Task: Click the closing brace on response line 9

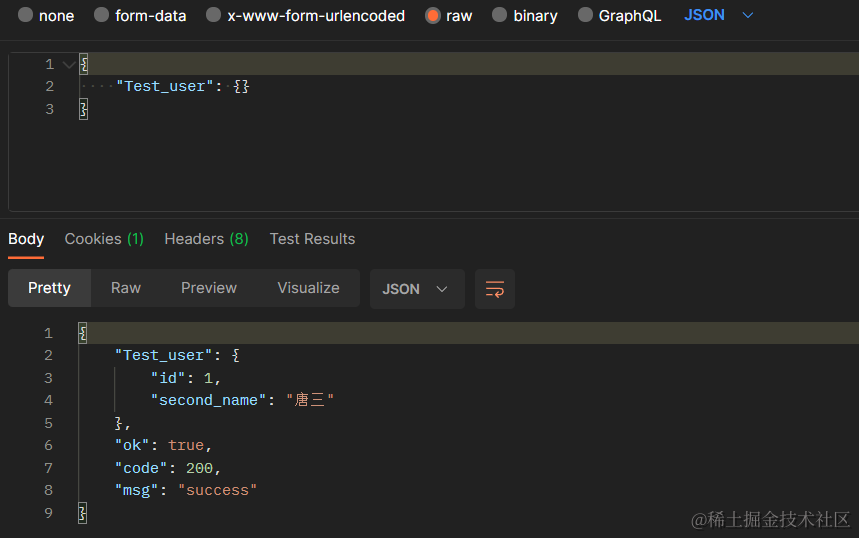Action: [83, 513]
